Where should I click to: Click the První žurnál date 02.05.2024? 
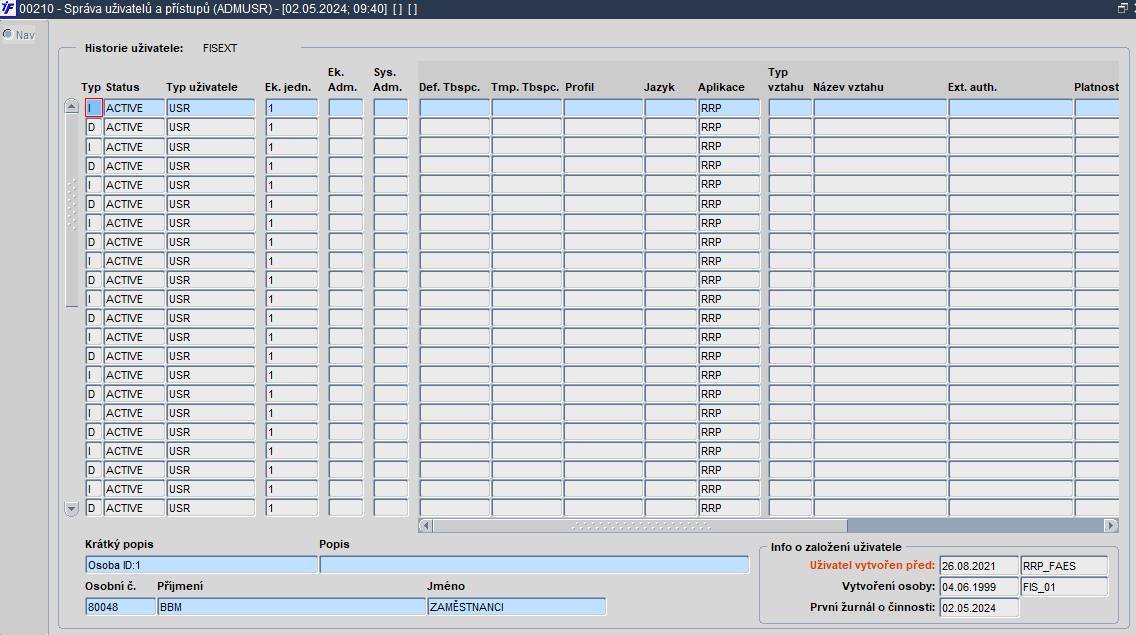point(979,608)
